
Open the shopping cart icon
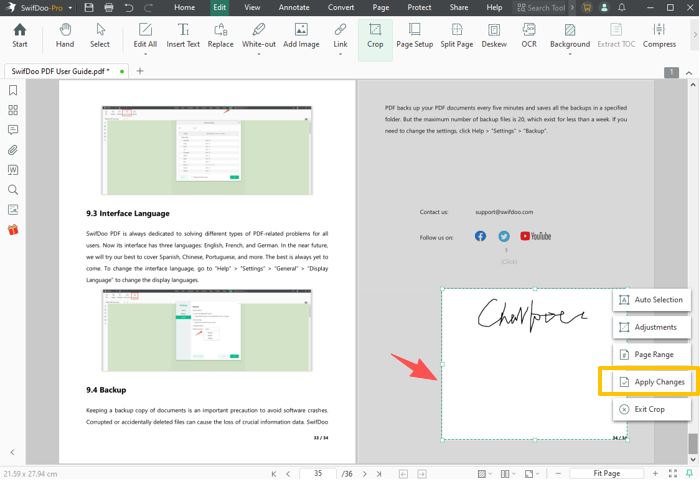point(587,8)
